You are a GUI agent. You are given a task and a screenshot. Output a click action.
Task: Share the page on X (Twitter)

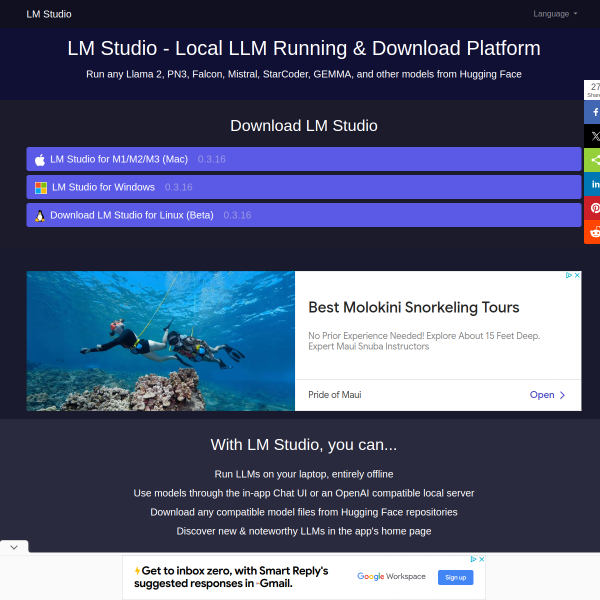coord(592,136)
